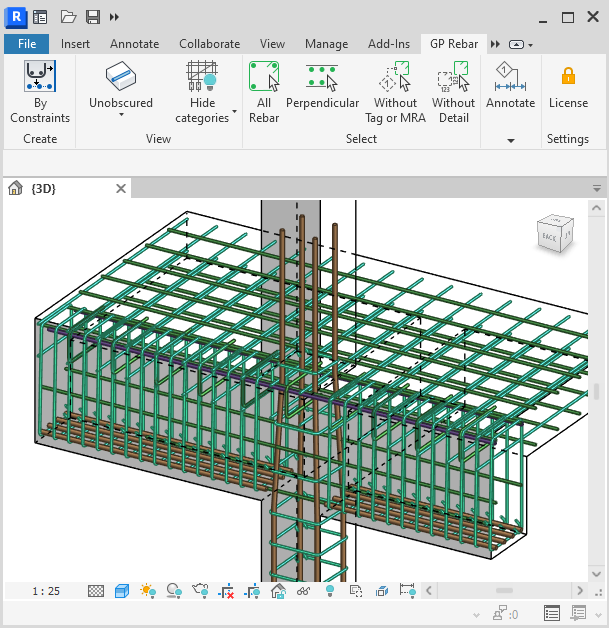Click Temporary View Properties icon
This screenshot has width=609, height=628.
tap(356, 591)
